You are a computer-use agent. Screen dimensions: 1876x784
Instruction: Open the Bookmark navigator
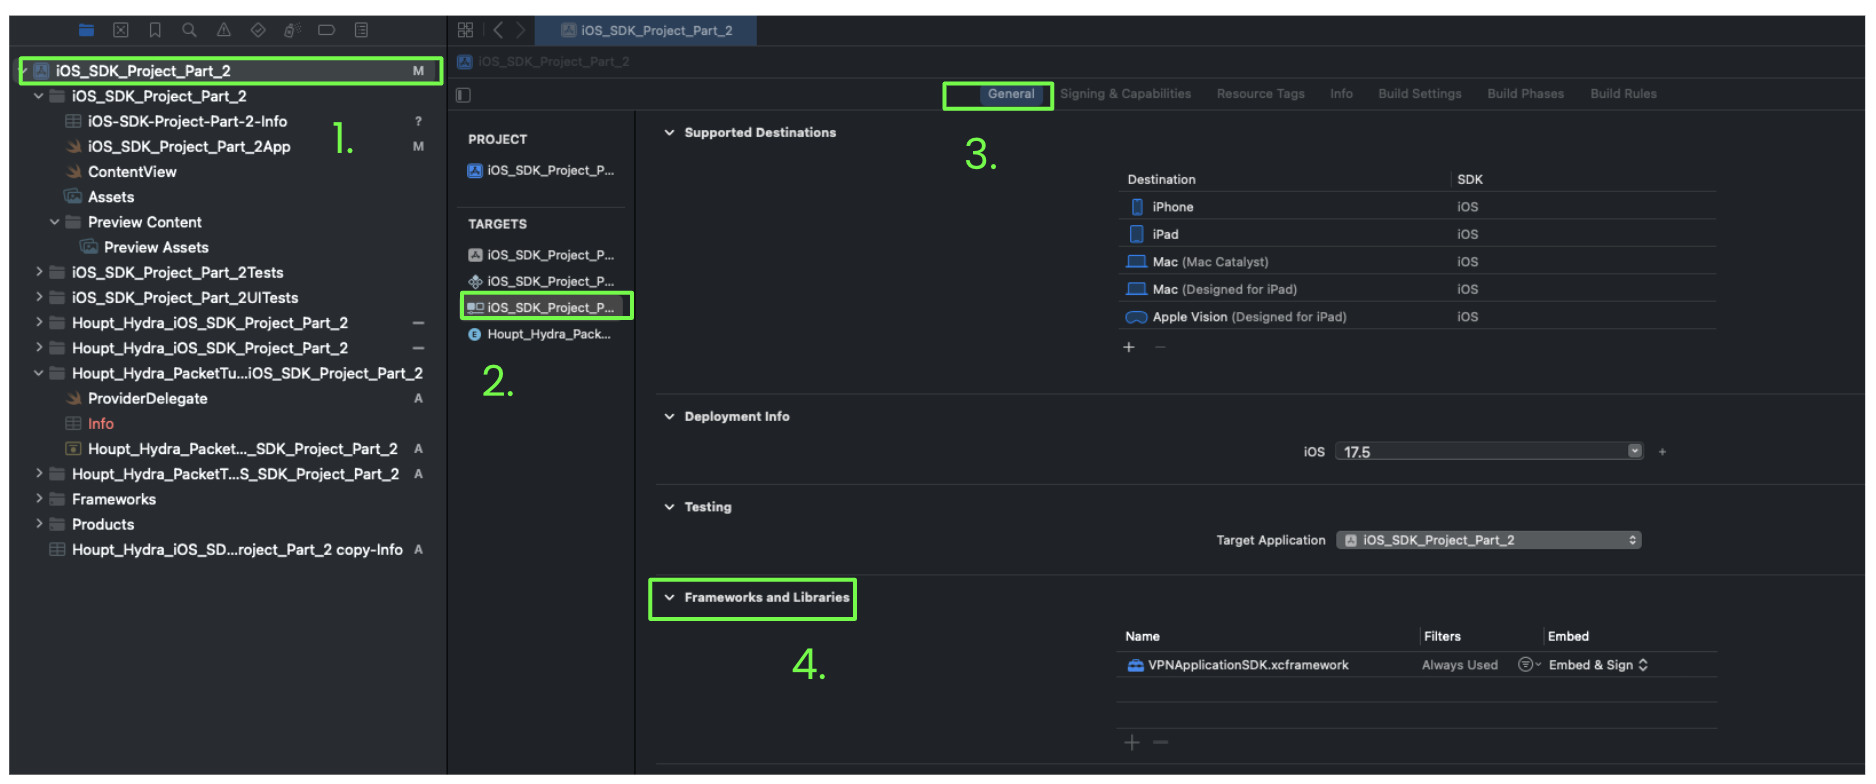point(155,30)
